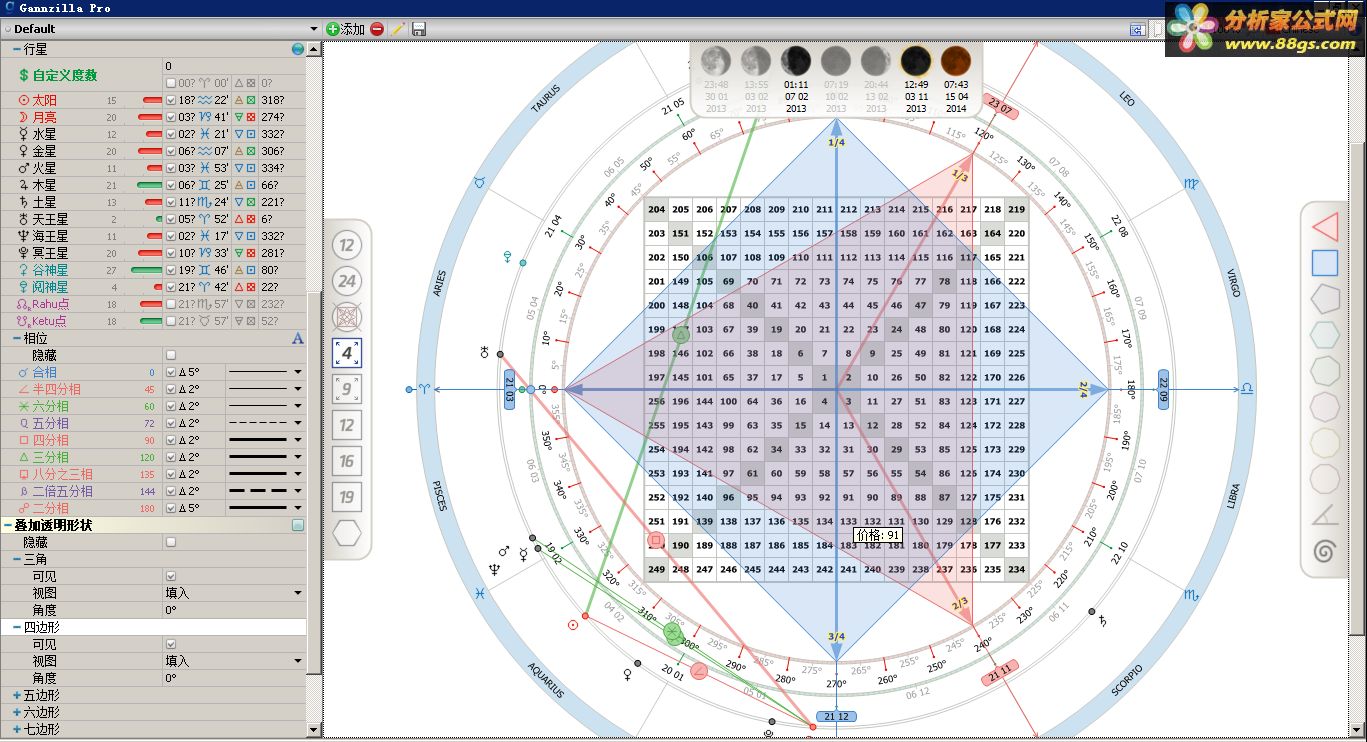Select the hexagon chart button in left palette

click(347, 533)
